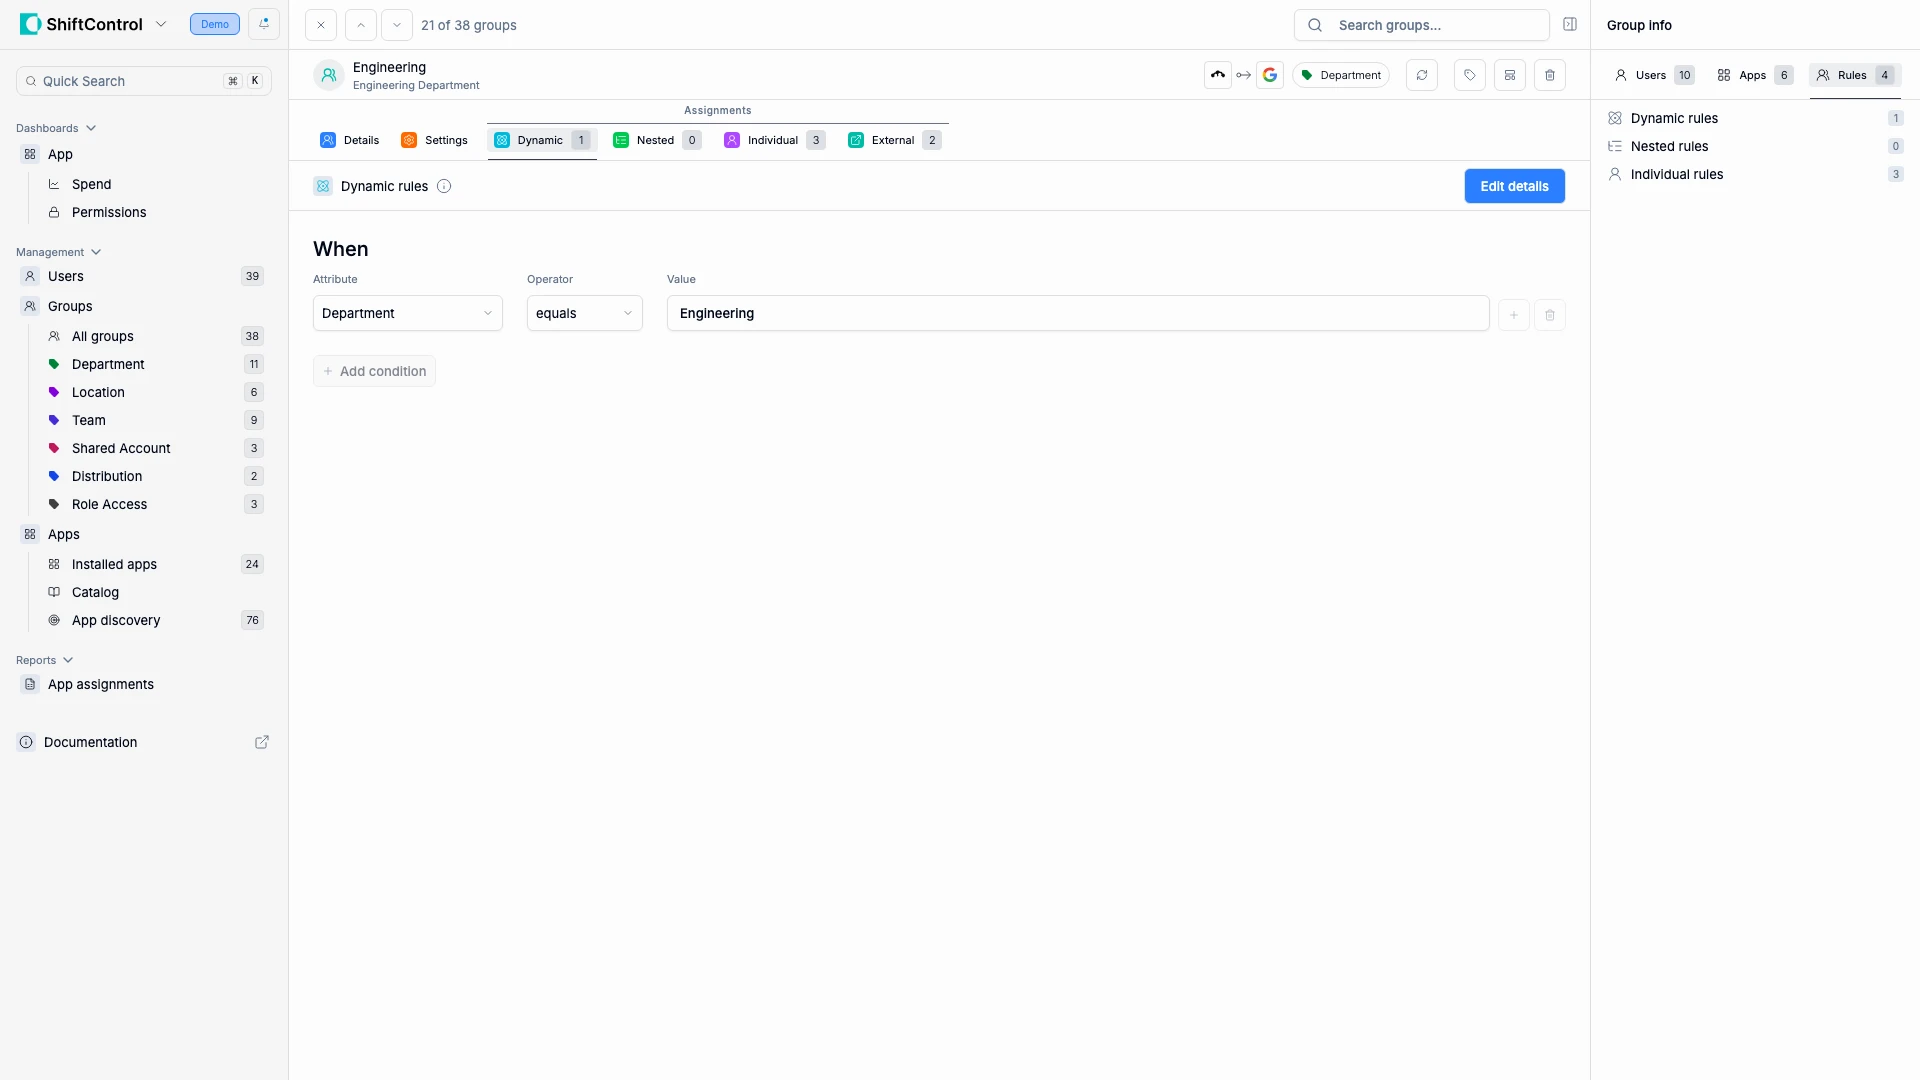The height and width of the screenshot is (1080, 1920).
Task: Open the Spend dashboard
Action: coord(92,184)
